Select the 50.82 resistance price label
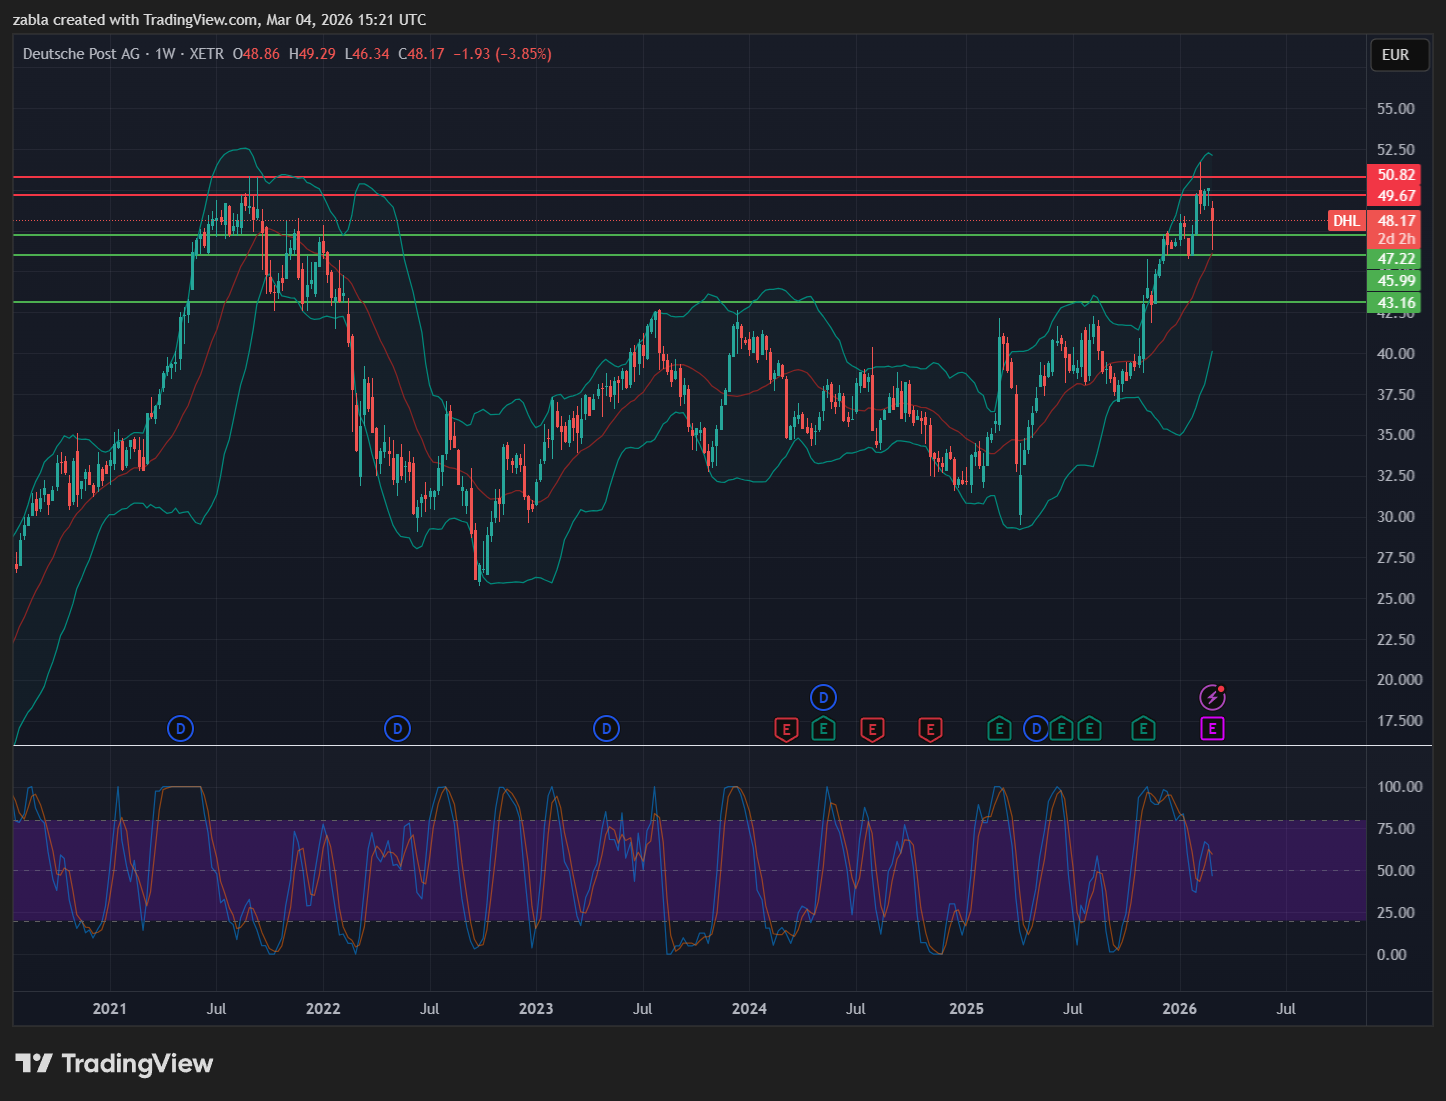 tap(1396, 175)
